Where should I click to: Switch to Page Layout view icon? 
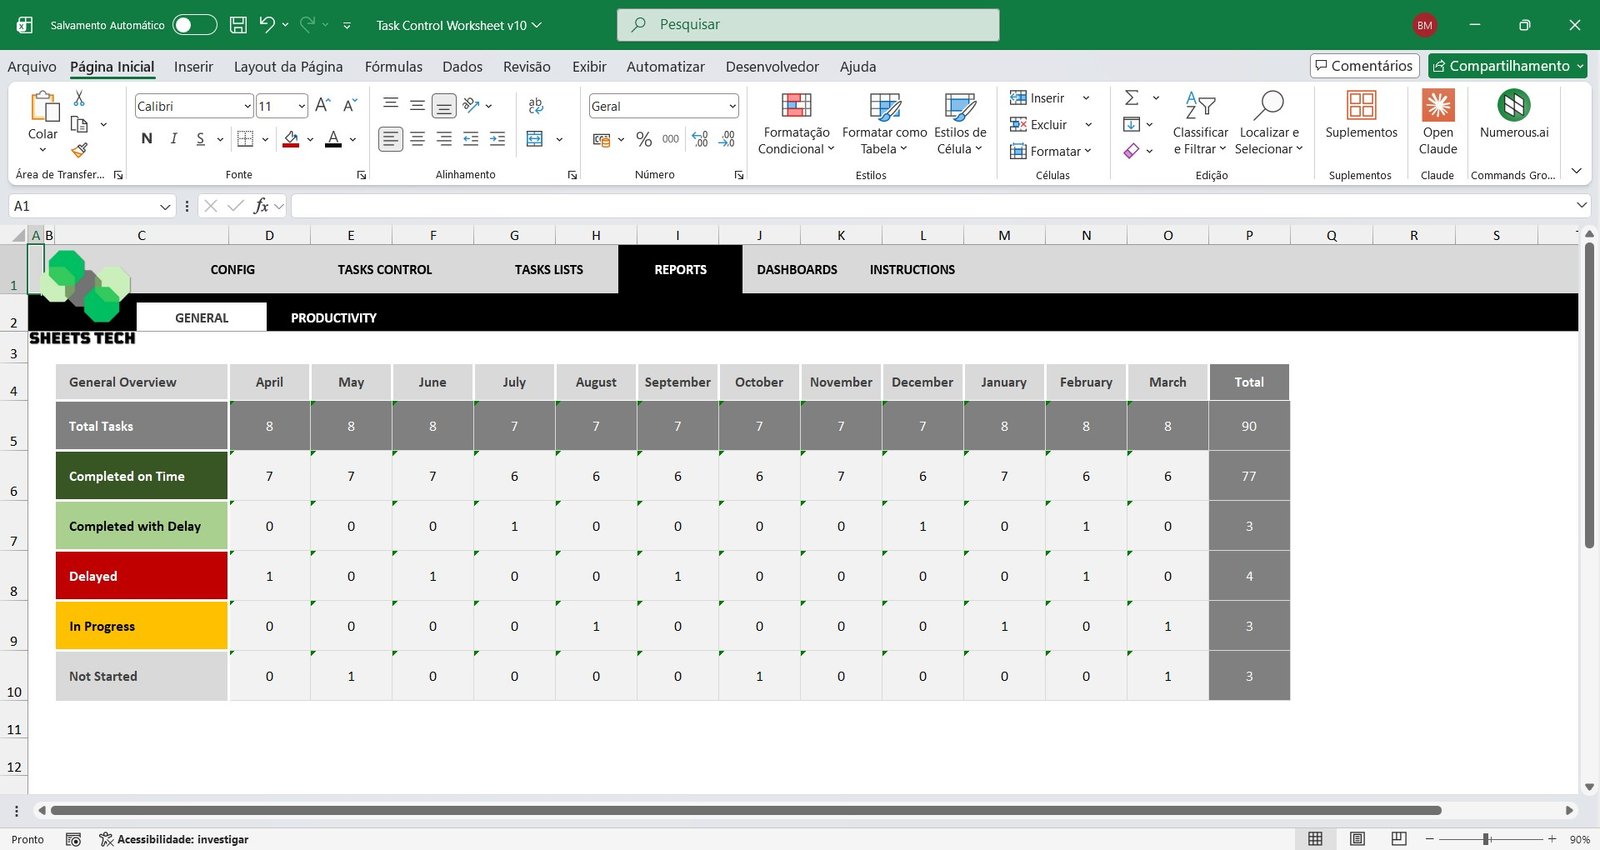pyautogui.click(x=1357, y=839)
